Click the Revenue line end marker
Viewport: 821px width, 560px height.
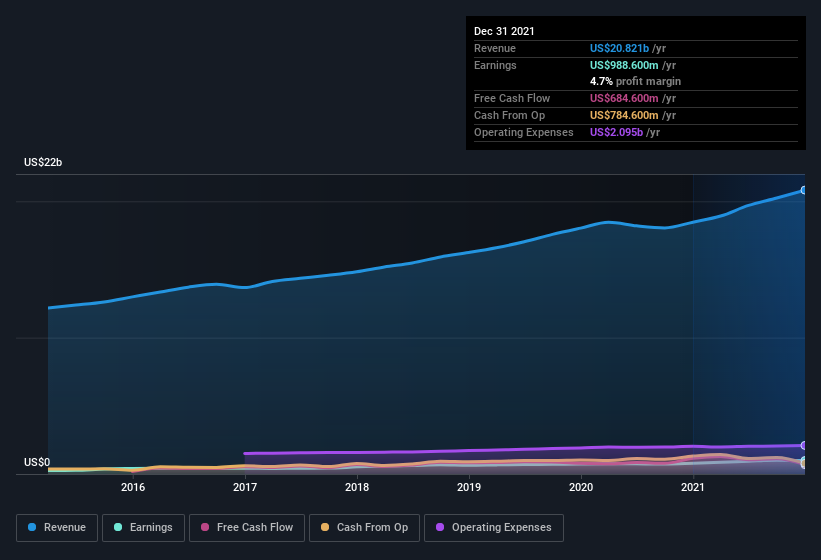(x=804, y=190)
